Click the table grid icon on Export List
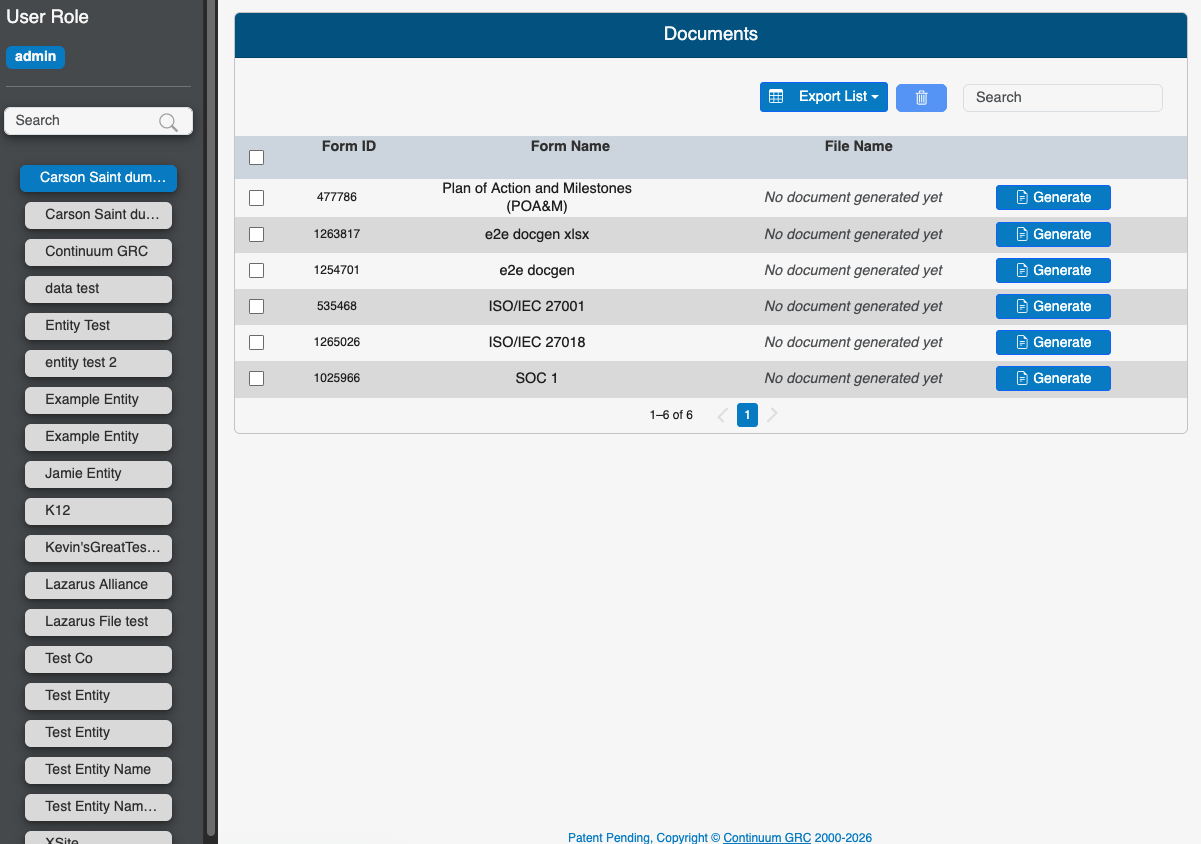This screenshot has height=844, width=1201. (x=776, y=97)
